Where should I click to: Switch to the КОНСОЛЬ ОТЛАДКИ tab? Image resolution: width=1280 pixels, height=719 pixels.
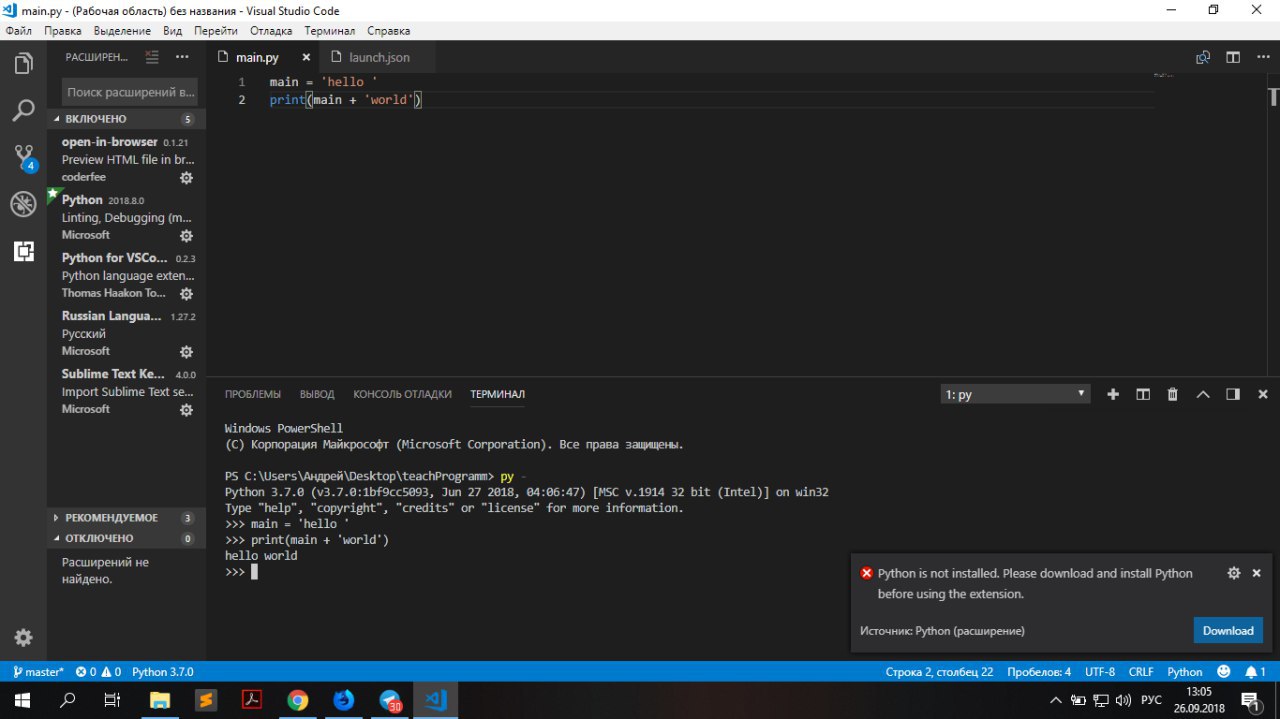tap(402, 394)
